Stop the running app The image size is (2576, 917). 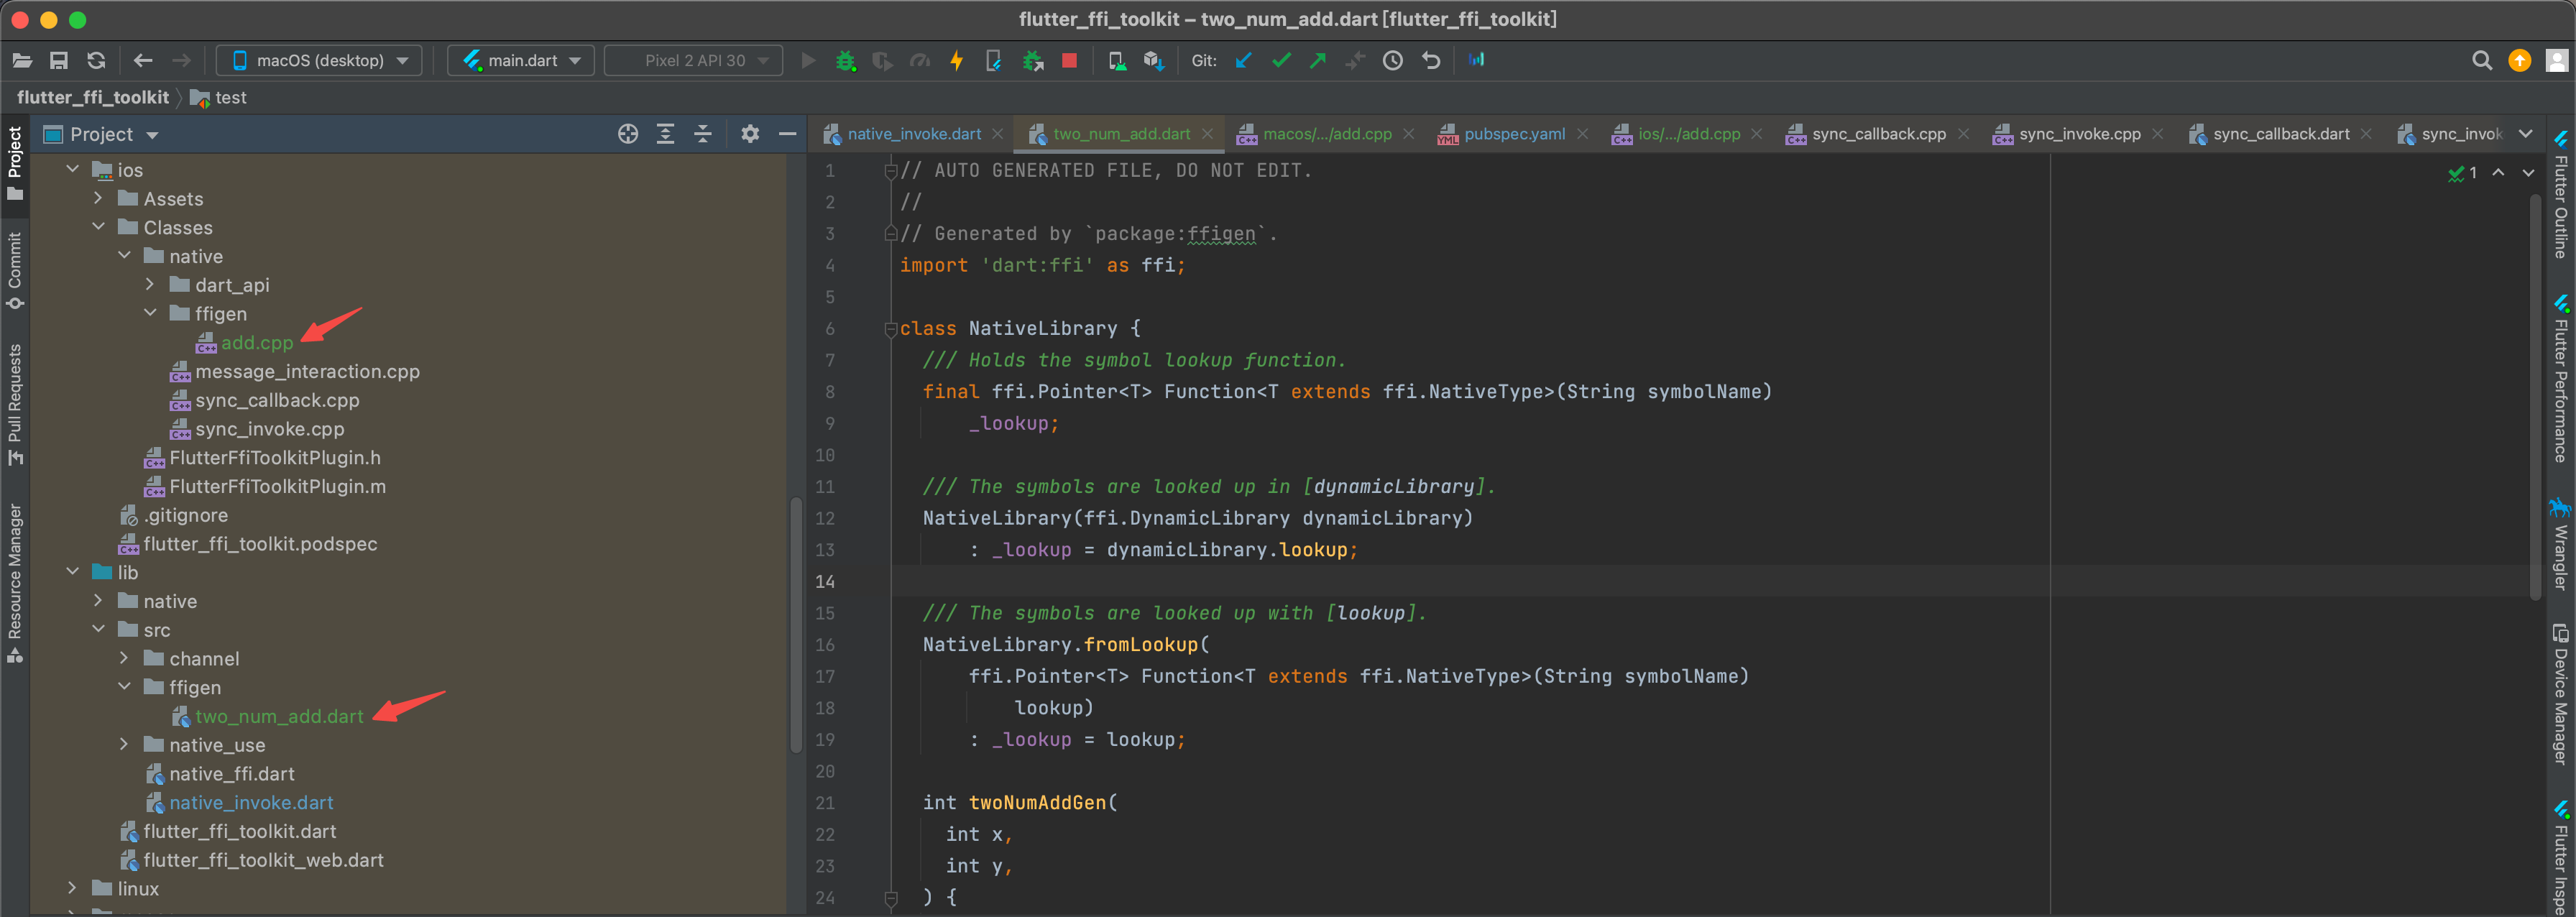point(1069,61)
